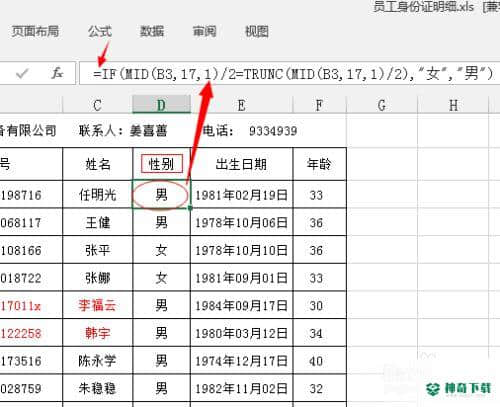Select column D header
This screenshot has height=407, width=500.
pyautogui.click(x=162, y=105)
